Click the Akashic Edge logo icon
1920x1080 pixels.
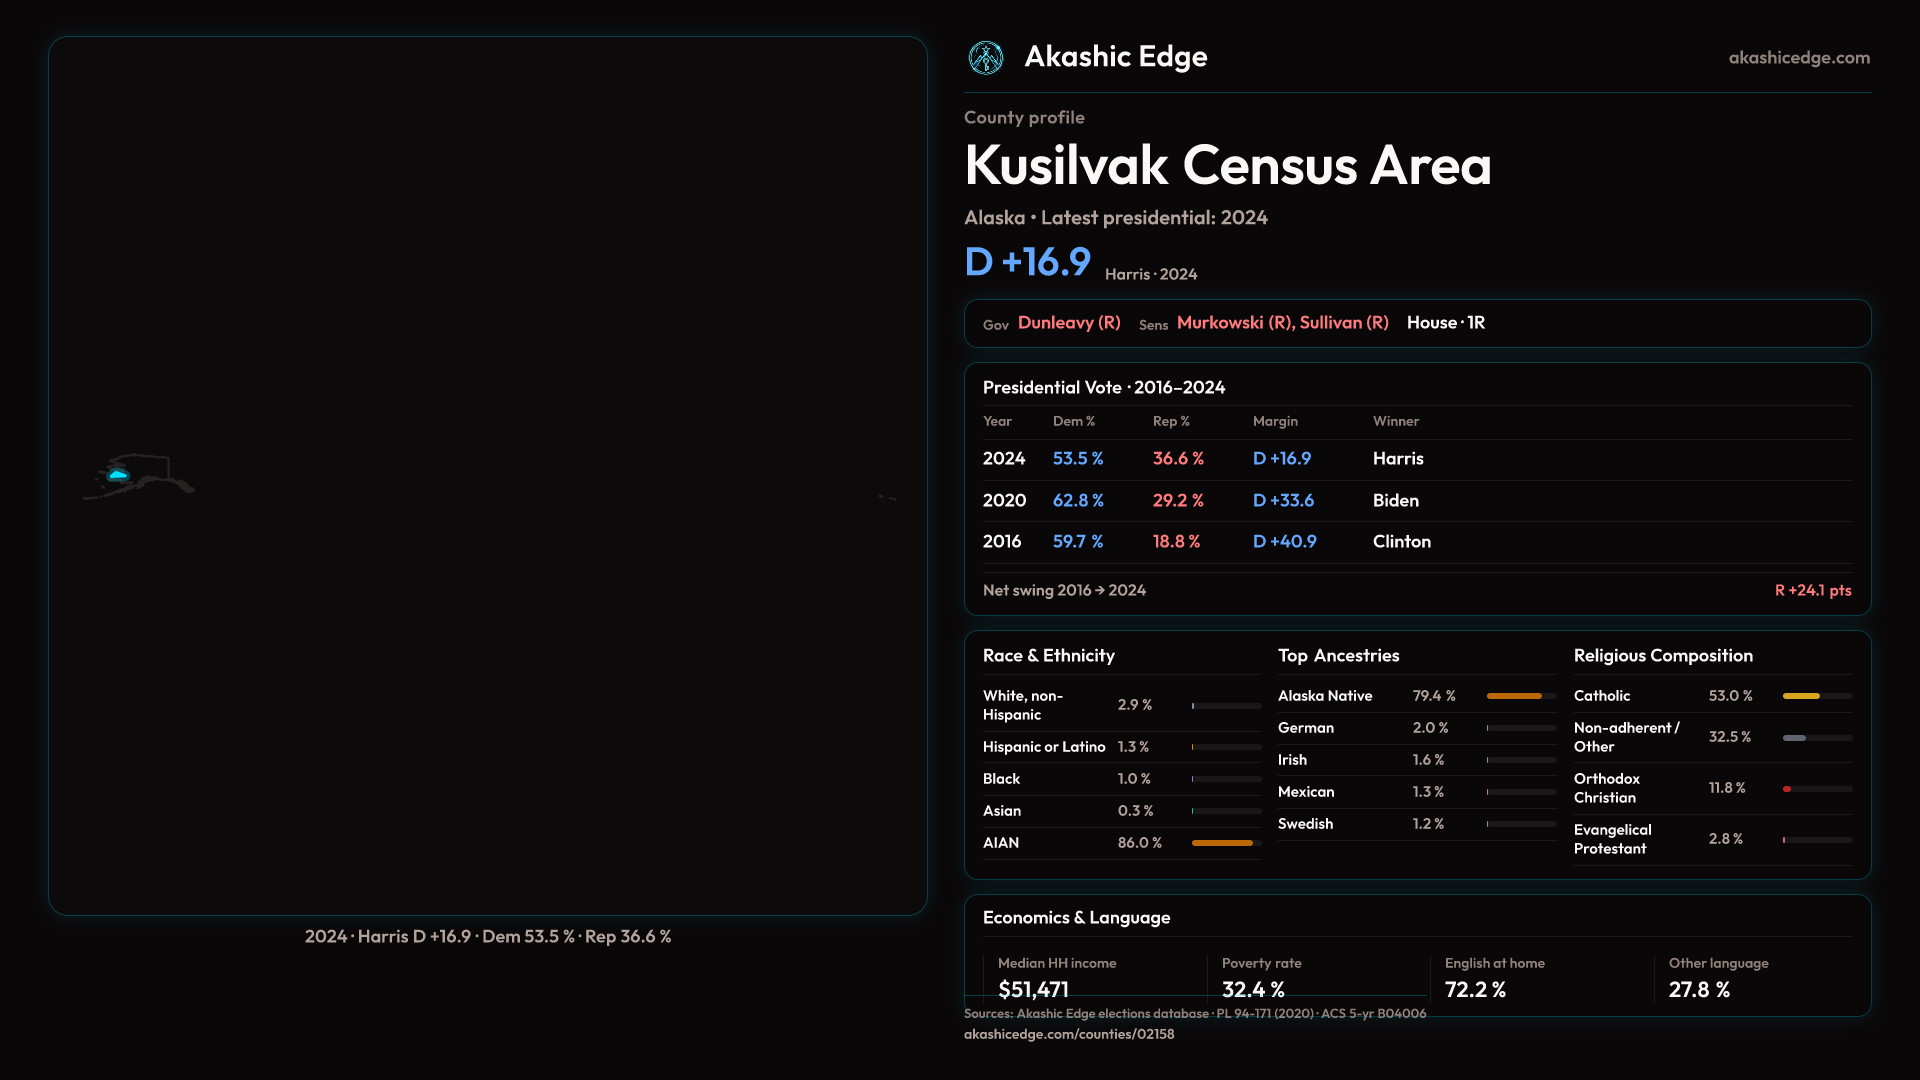tap(986, 58)
